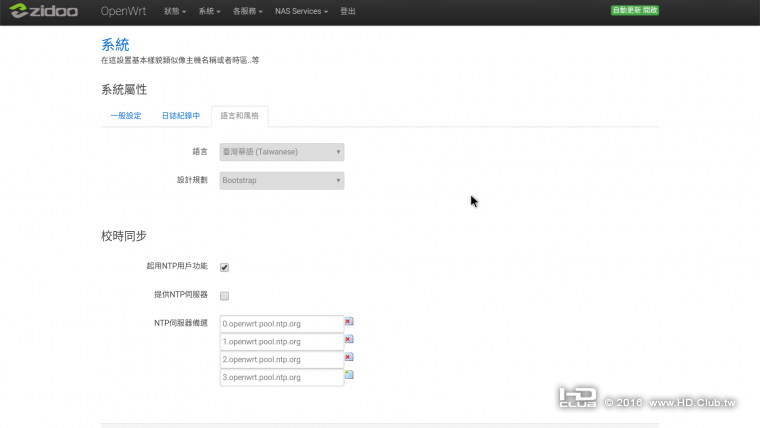Open the 語言 dropdown showing Taiwanese
Screen dimensions: 760x428
(x=282, y=152)
